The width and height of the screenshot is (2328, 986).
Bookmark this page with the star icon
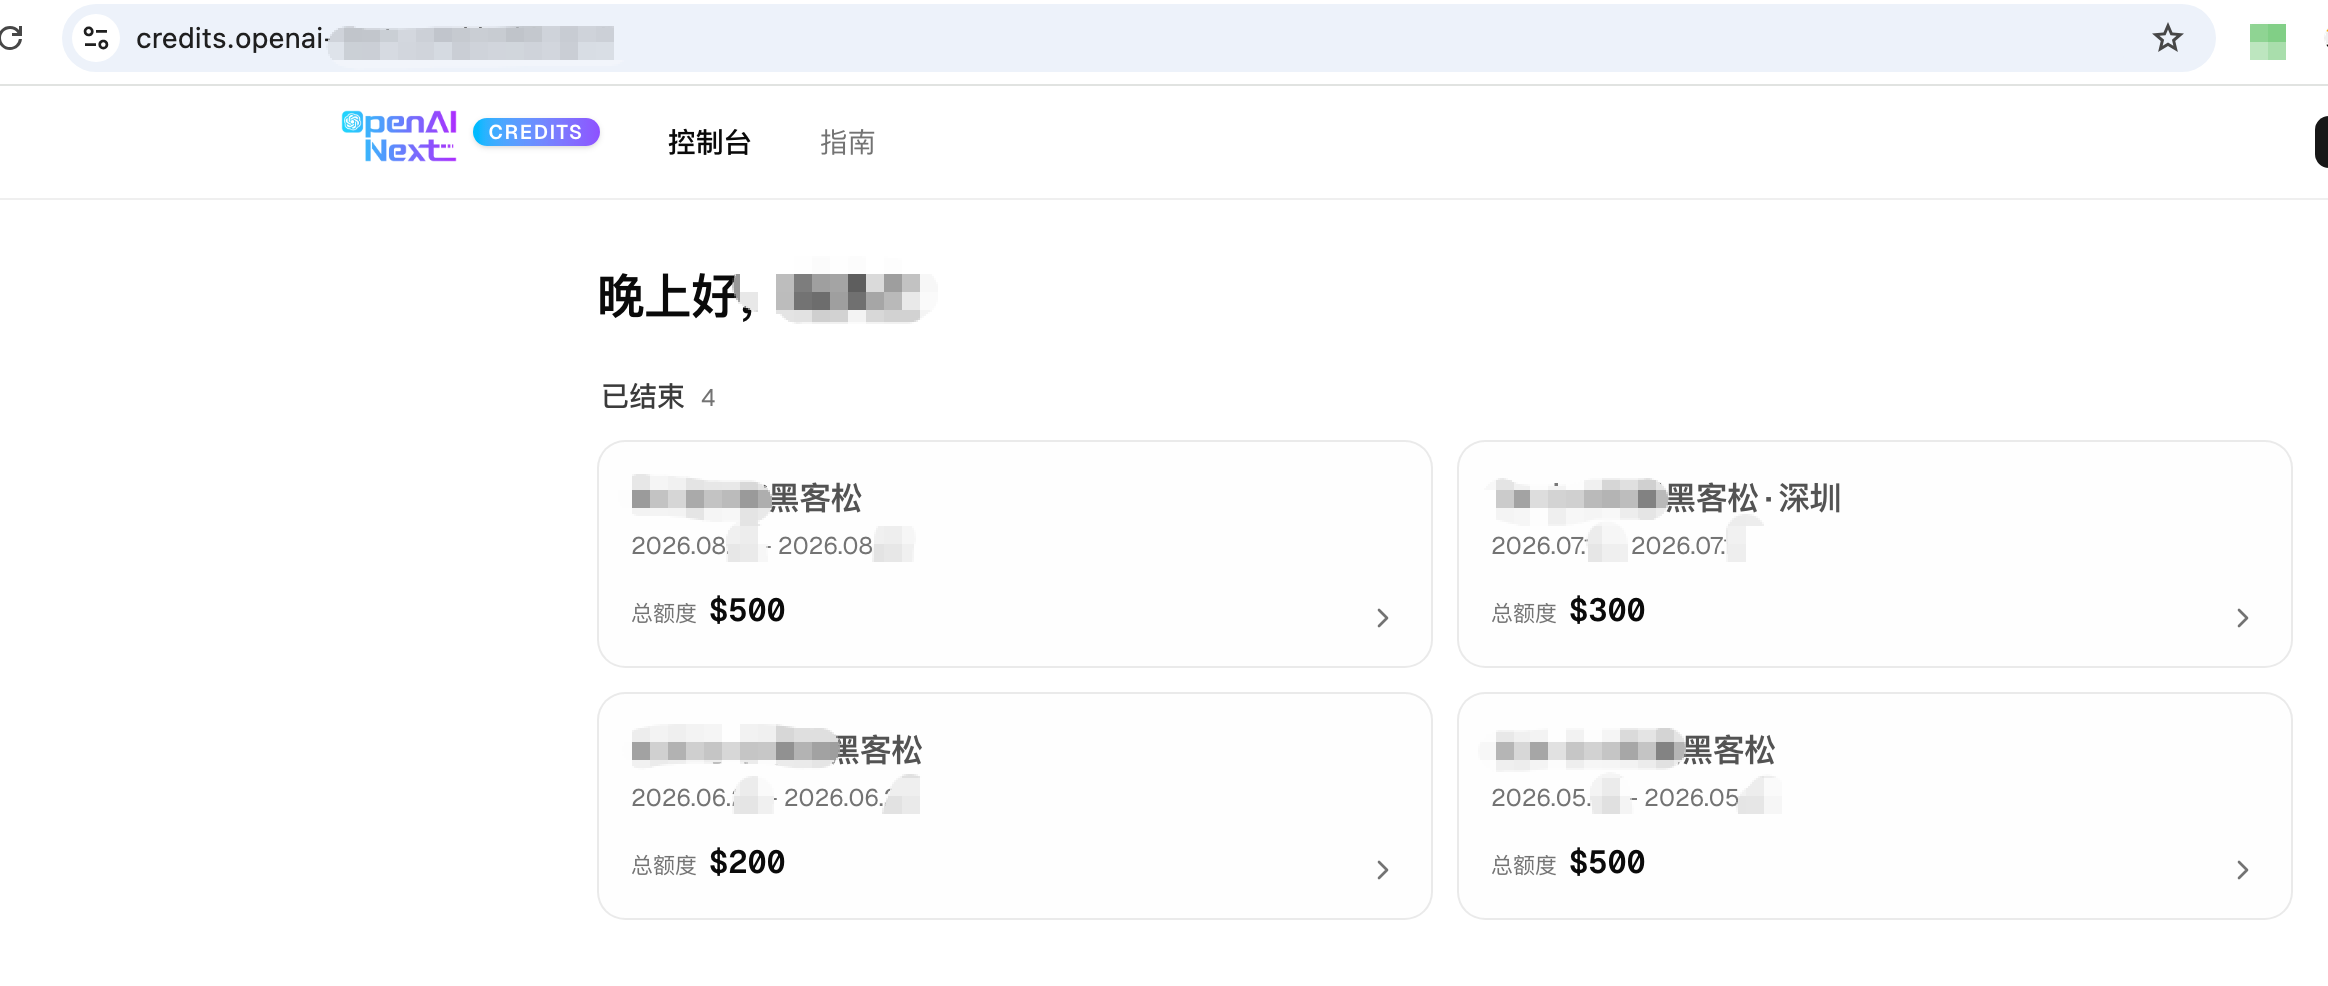[2167, 38]
